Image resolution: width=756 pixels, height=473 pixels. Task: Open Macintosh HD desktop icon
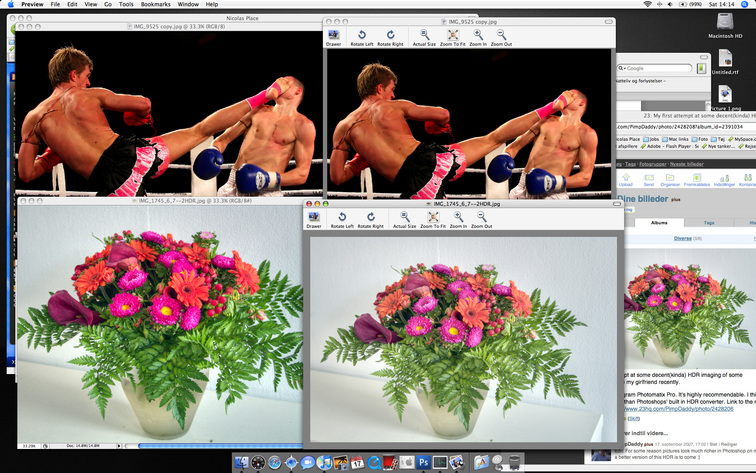point(725,26)
